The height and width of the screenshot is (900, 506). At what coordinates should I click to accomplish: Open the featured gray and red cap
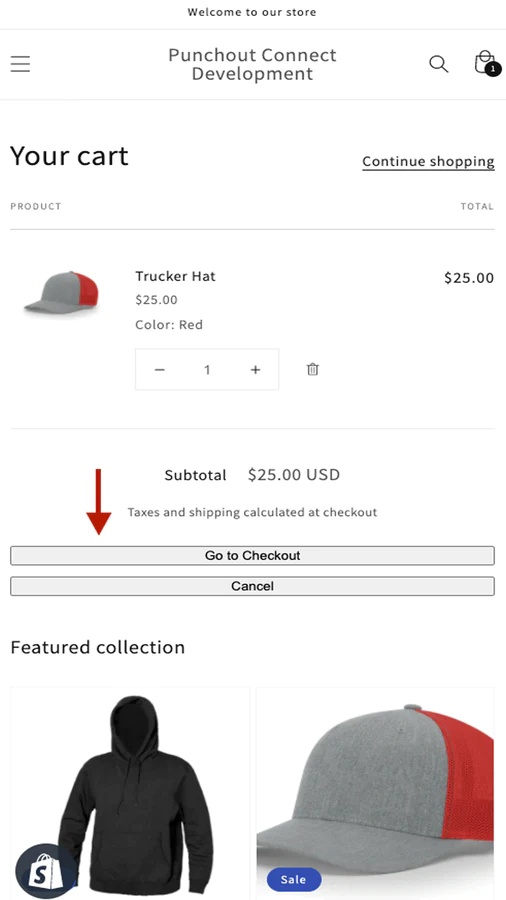[x=375, y=794]
